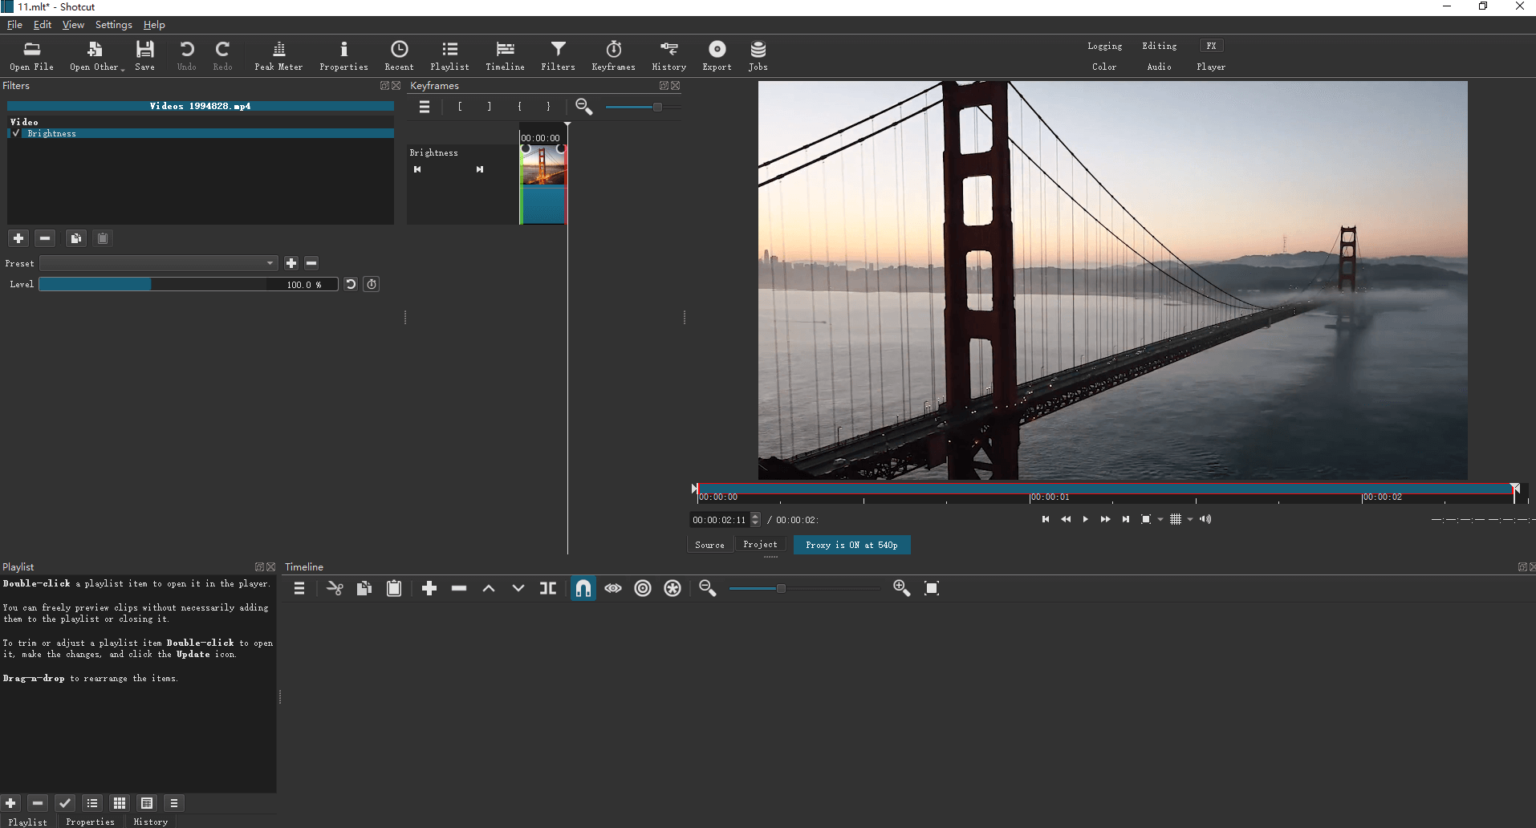This screenshot has height=828, width=1536.
Task: Toggle the Filters panel from the toolbar
Action: pyautogui.click(x=558, y=55)
